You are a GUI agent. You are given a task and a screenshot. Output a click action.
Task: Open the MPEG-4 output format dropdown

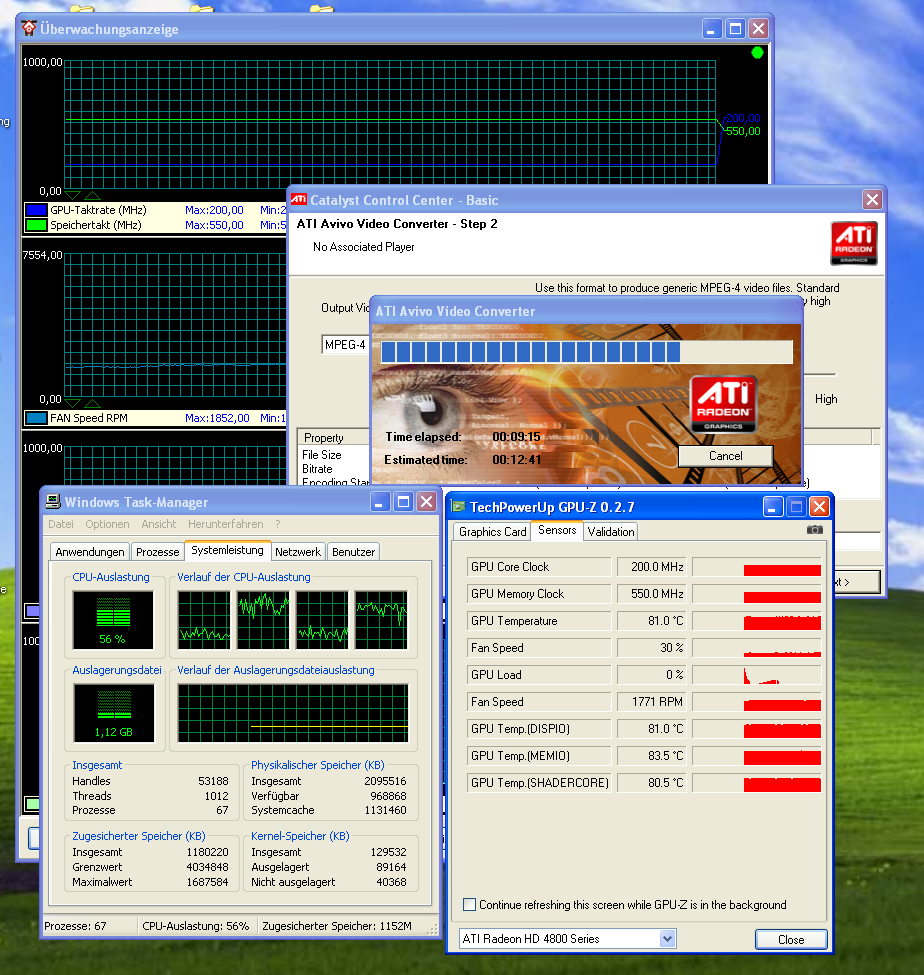click(345, 344)
